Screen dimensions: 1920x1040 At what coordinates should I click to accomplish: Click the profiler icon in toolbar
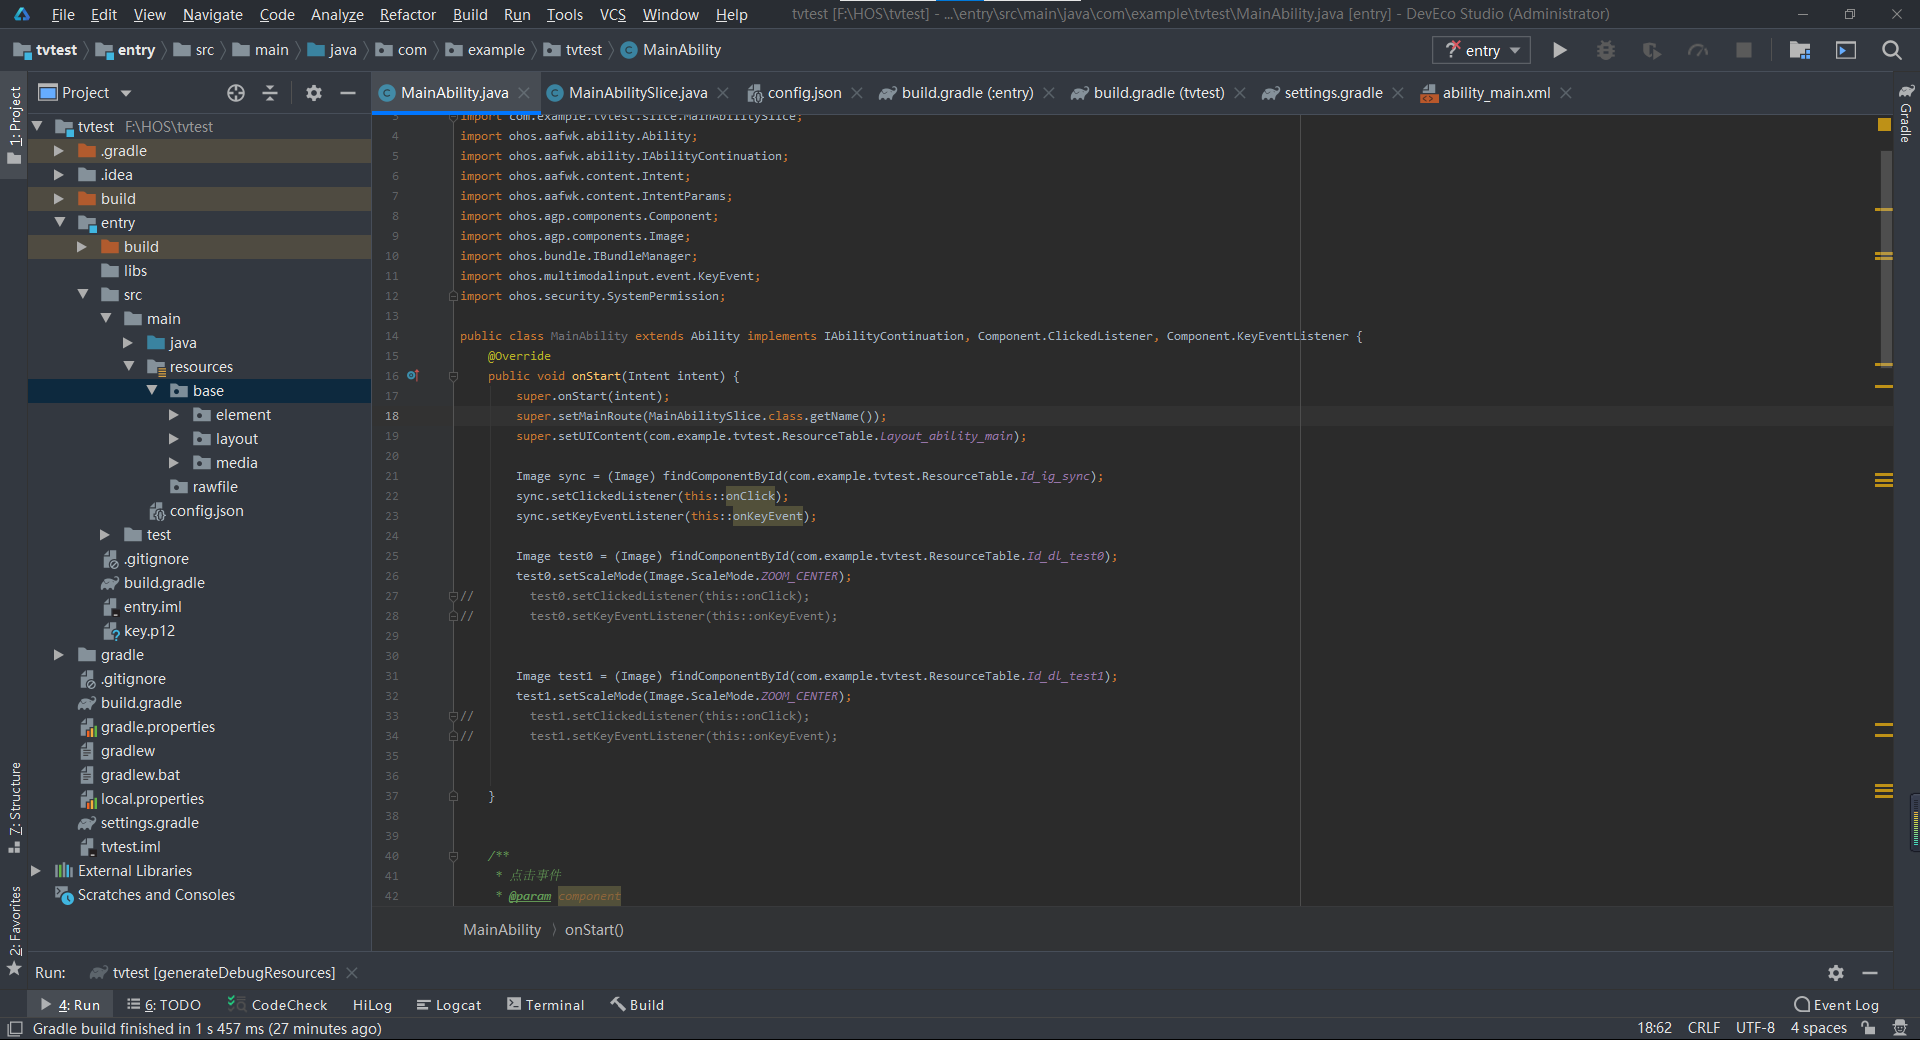click(x=1697, y=50)
